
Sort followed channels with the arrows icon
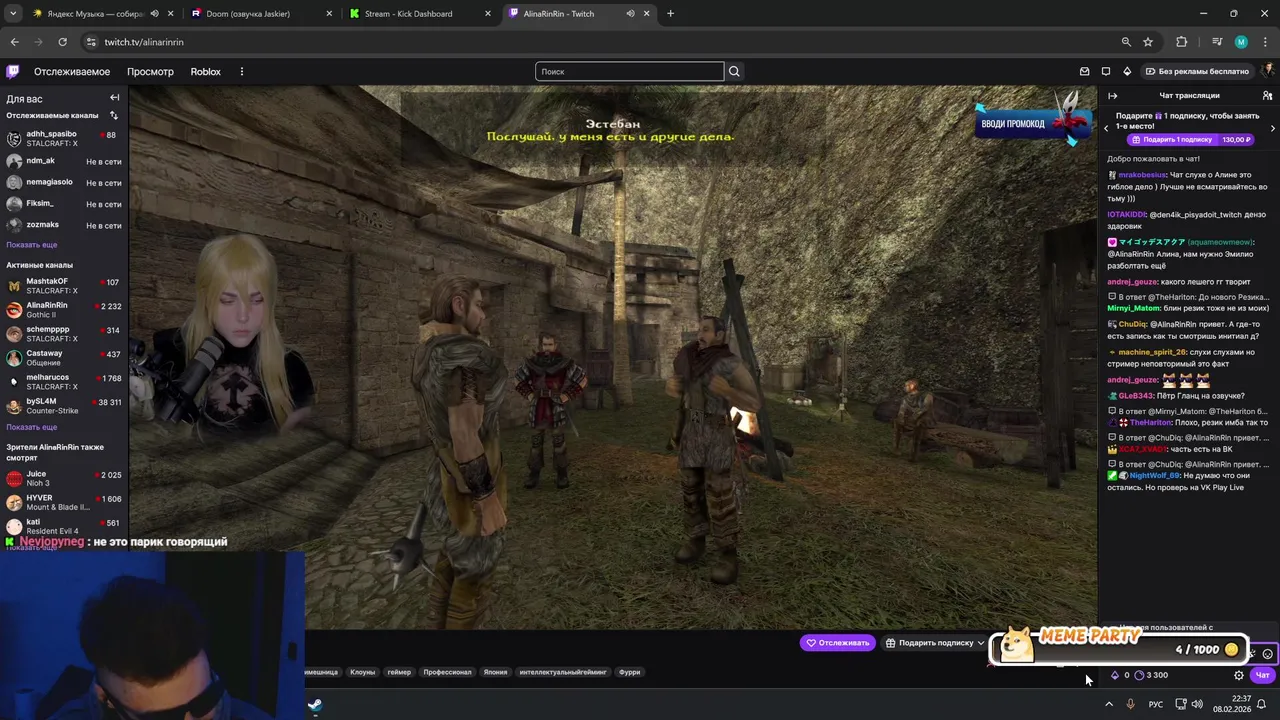(x=114, y=116)
